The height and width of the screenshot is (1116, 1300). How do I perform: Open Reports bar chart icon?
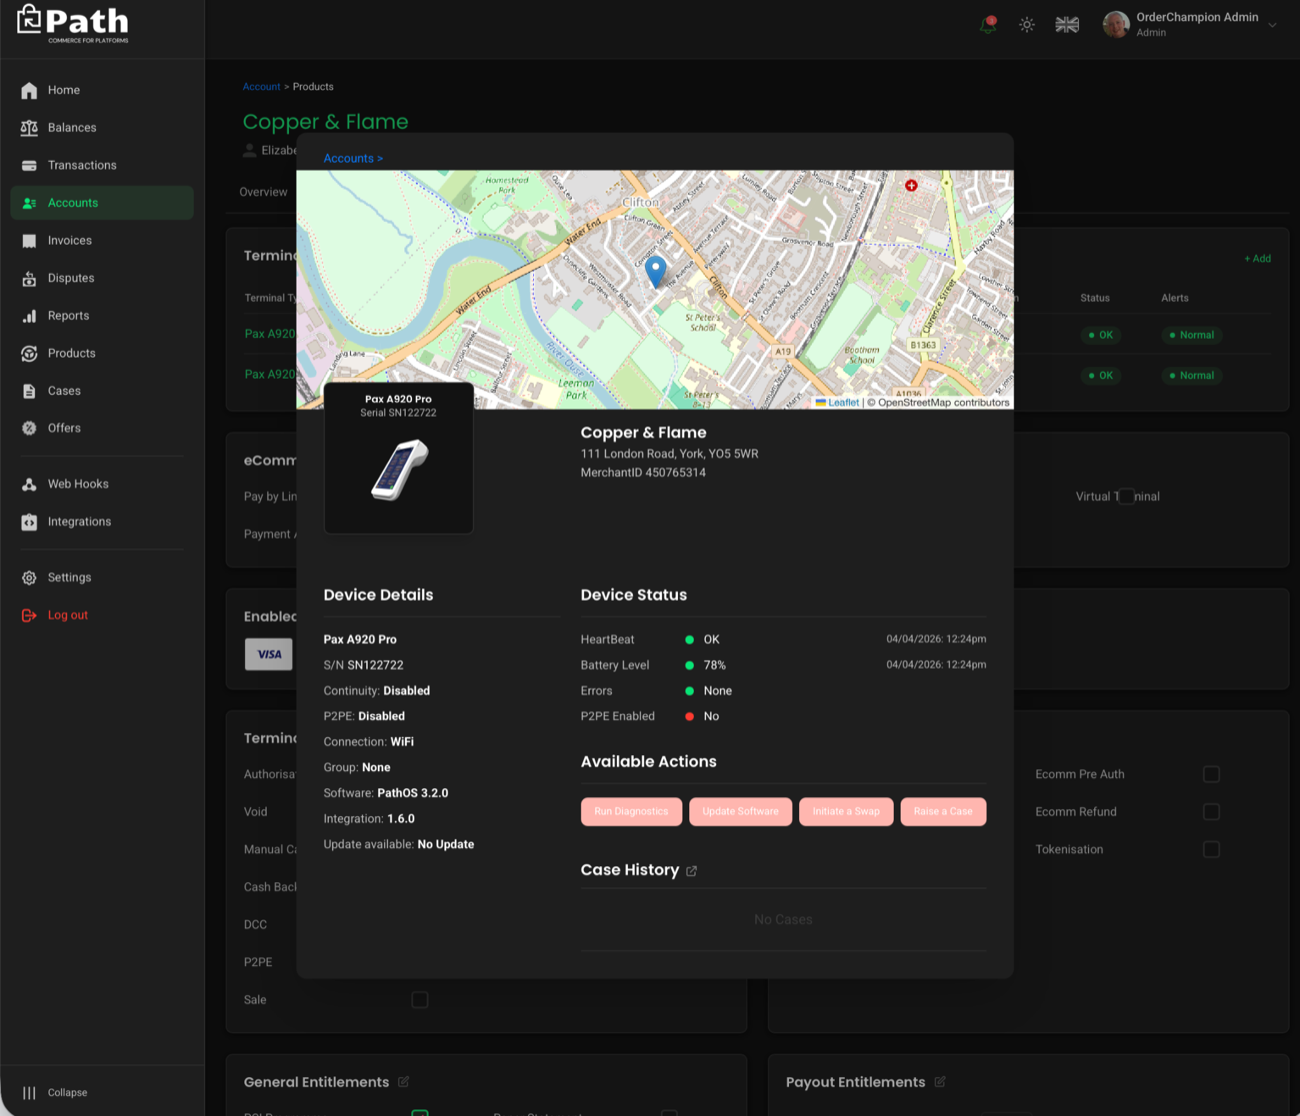(x=29, y=316)
